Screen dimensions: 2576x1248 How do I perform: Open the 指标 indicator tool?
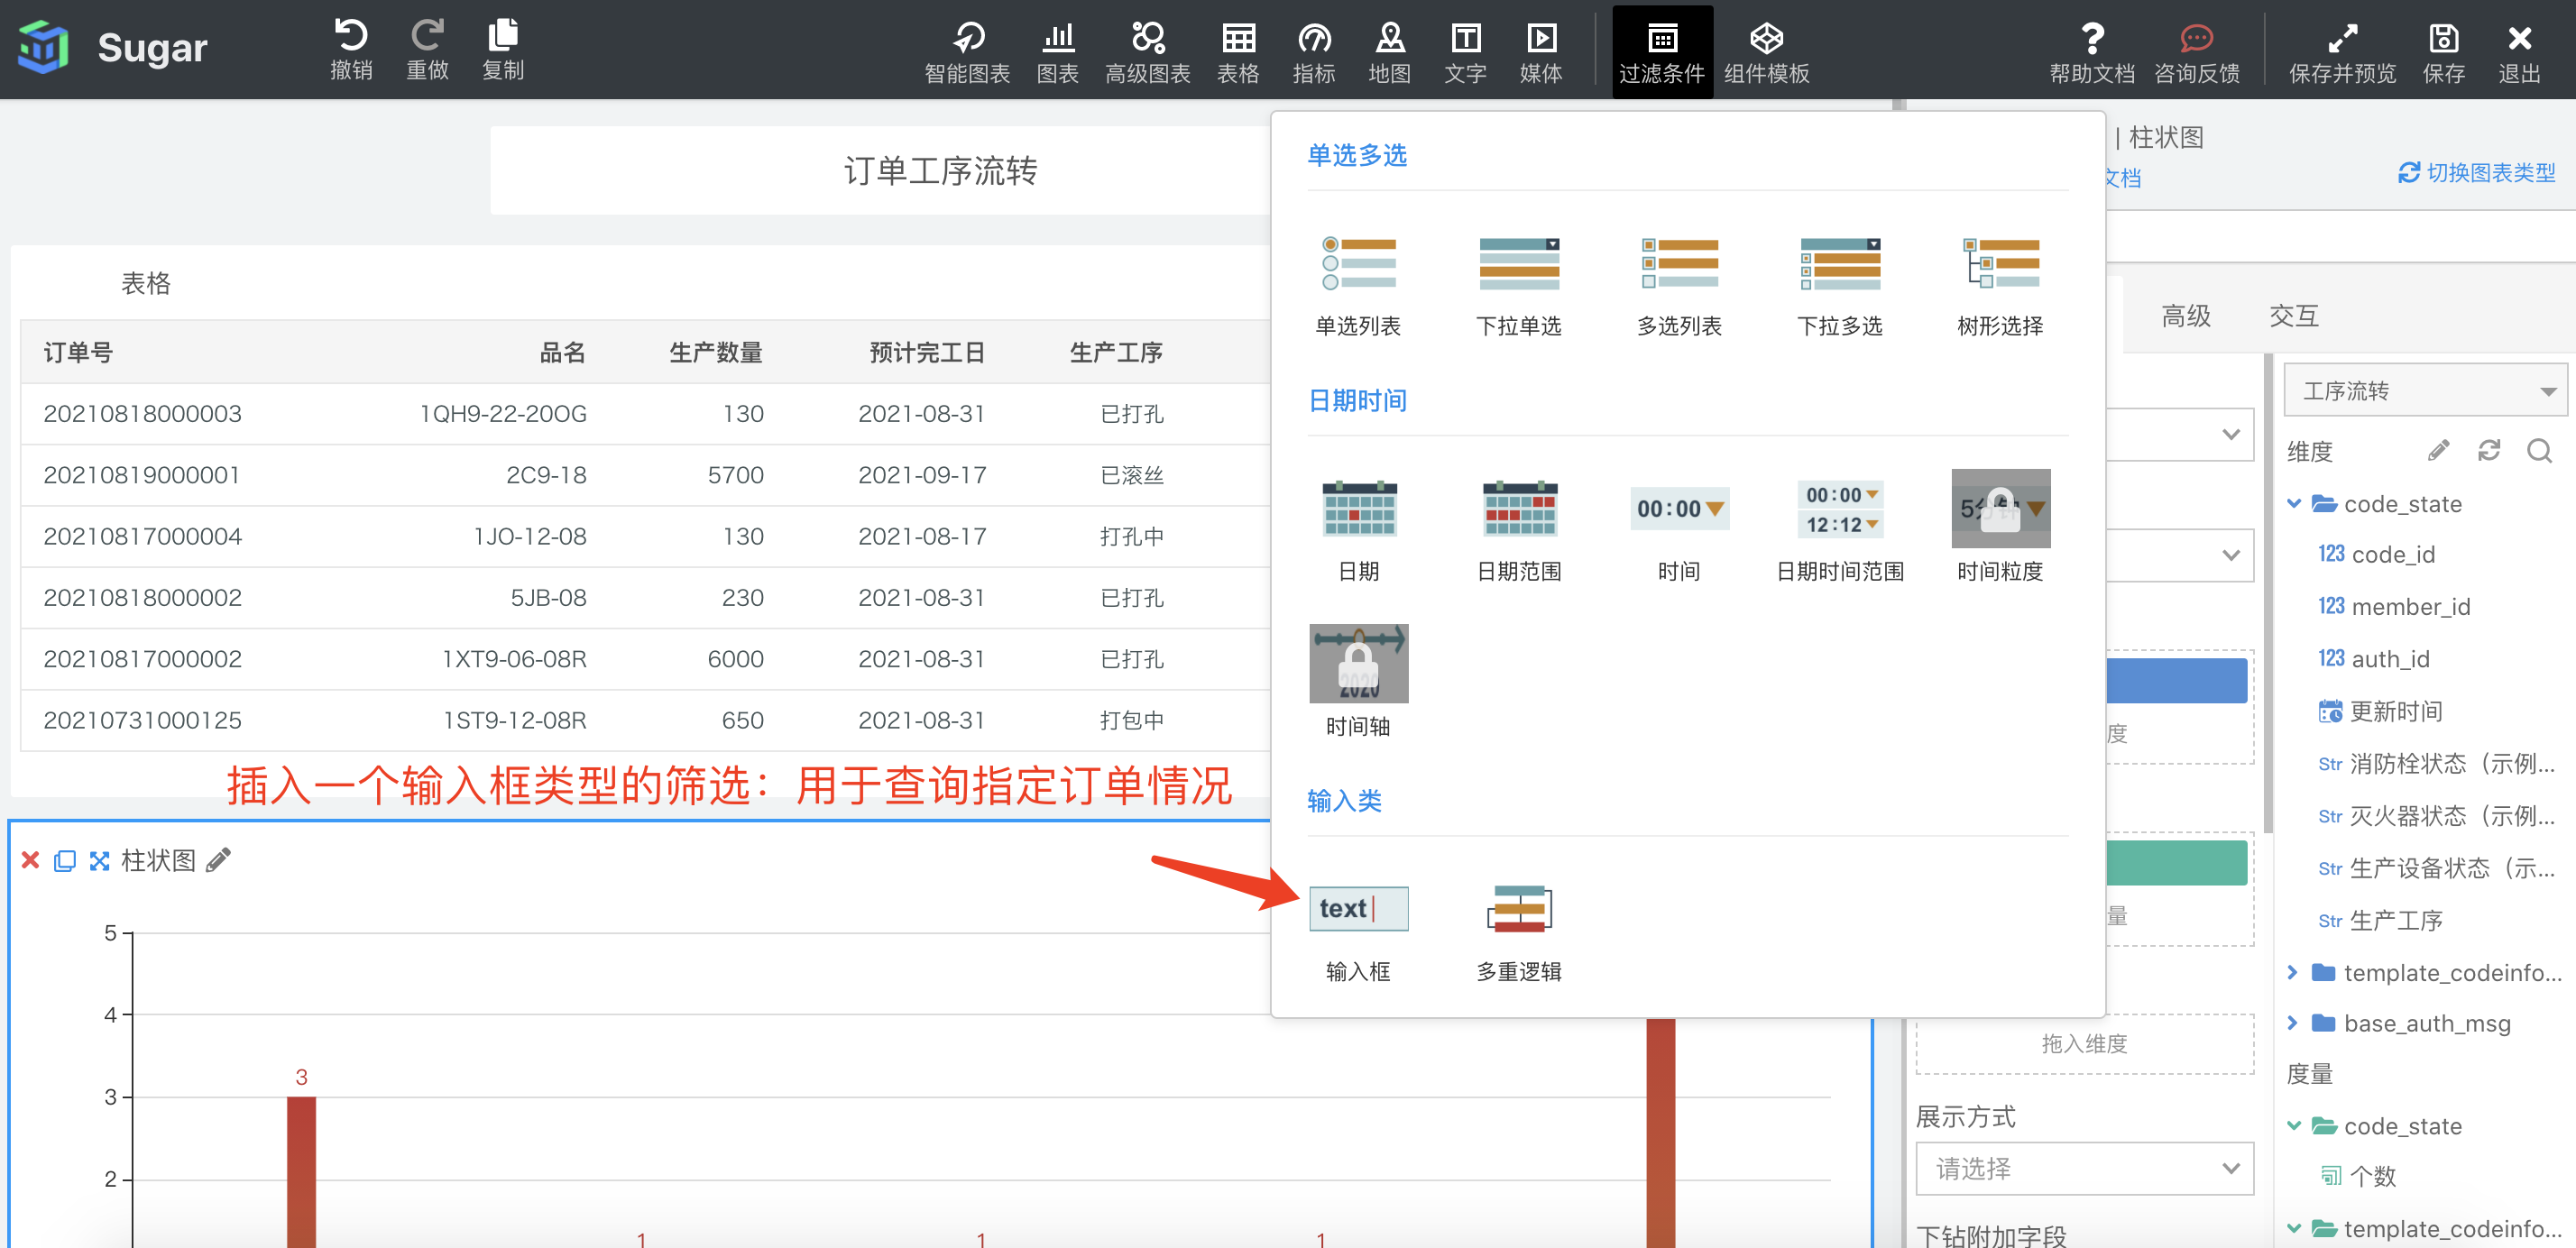click(1314, 52)
